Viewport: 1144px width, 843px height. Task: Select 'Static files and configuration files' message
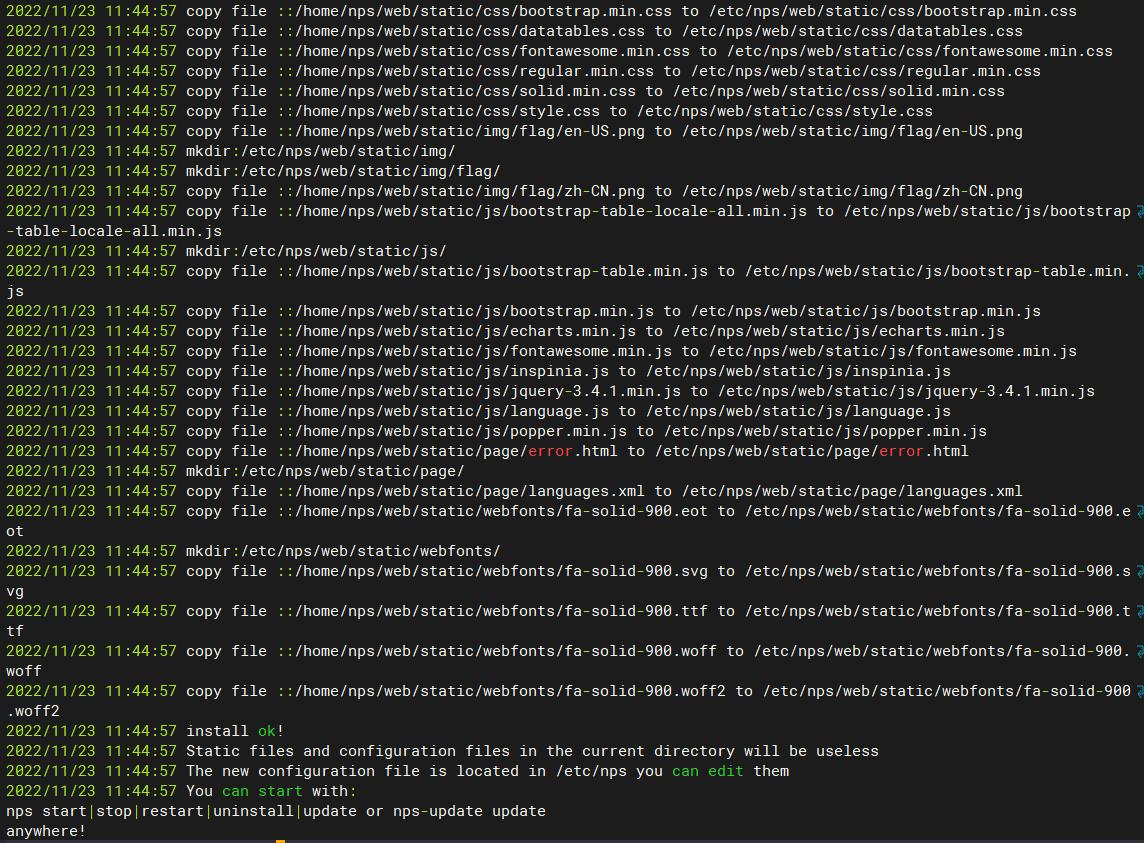532,751
